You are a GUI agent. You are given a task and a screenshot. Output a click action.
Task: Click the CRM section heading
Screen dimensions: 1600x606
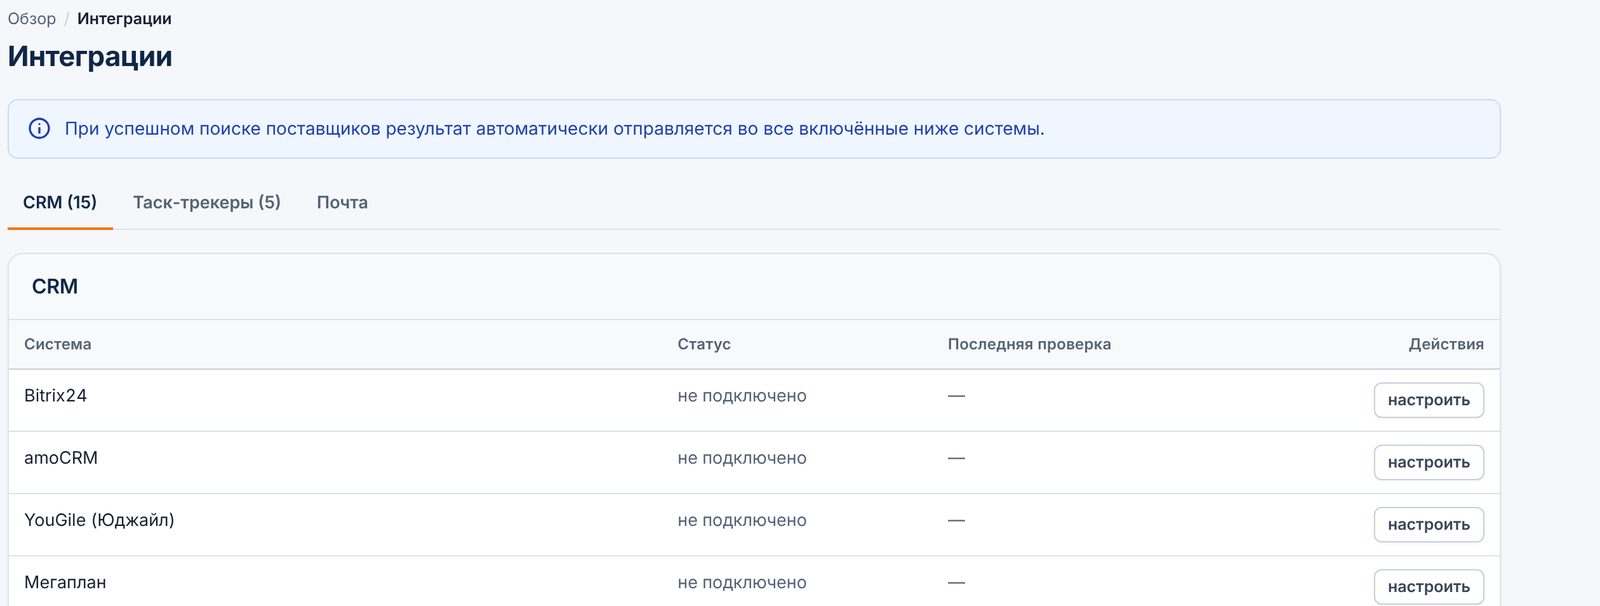click(x=55, y=286)
